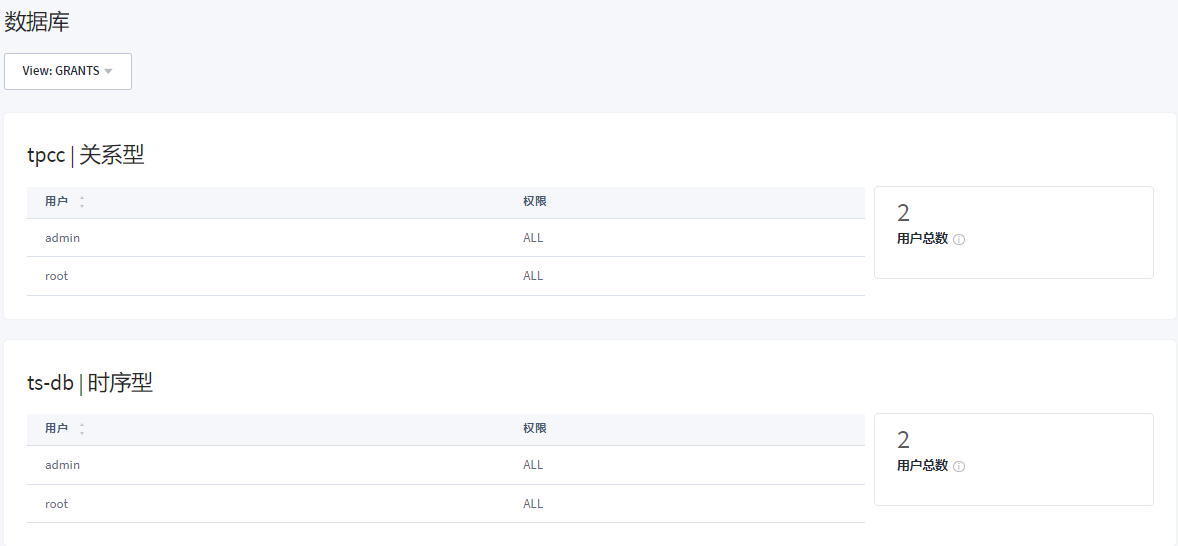The height and width of the screenshot is (546, 1178).
Task: Open the View: GRANTS dropdown
Action: (x=68, y=71)
